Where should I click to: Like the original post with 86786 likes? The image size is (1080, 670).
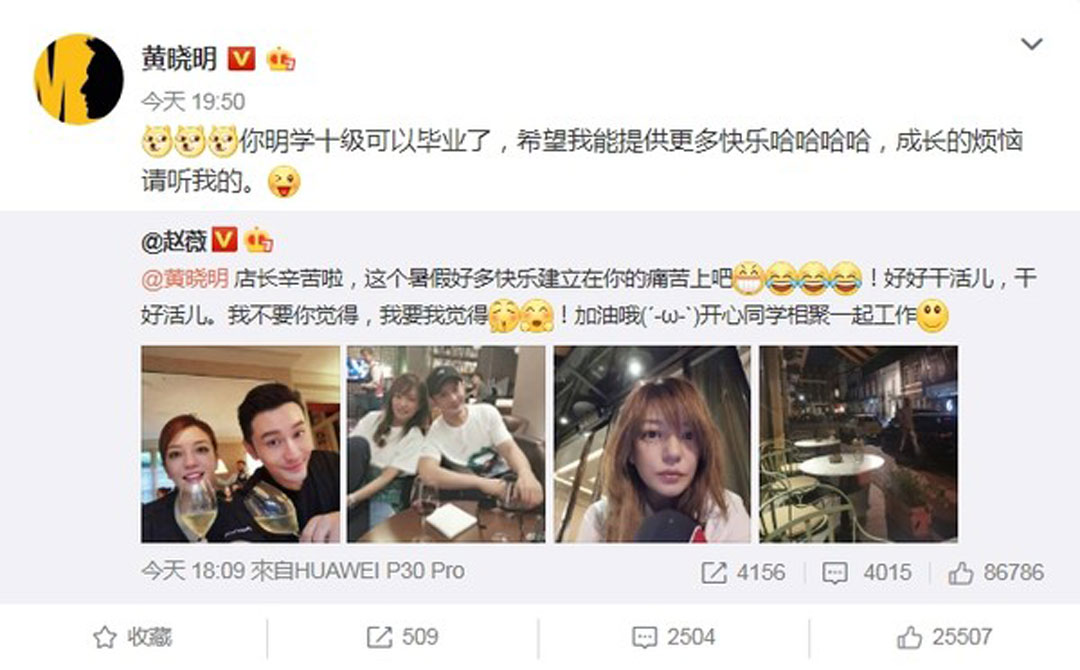(x=996, y=573)
